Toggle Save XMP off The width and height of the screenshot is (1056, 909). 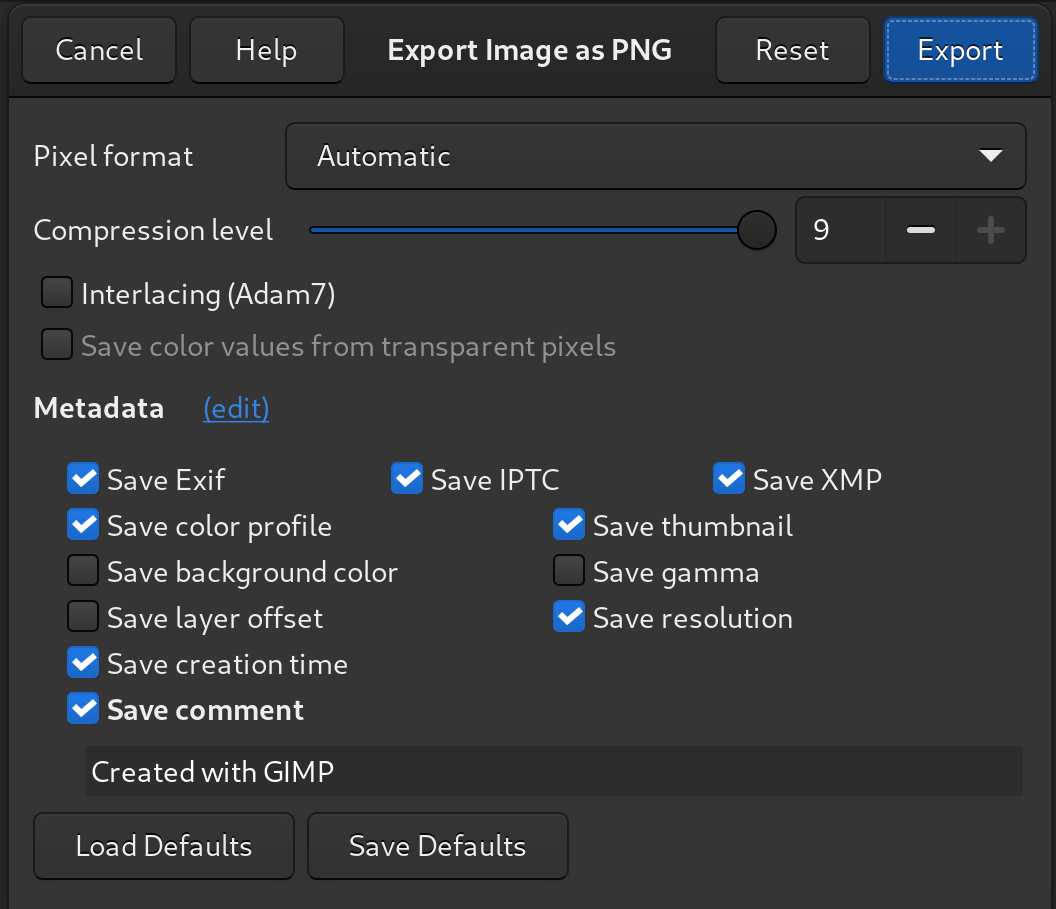(x=729, y=478)
